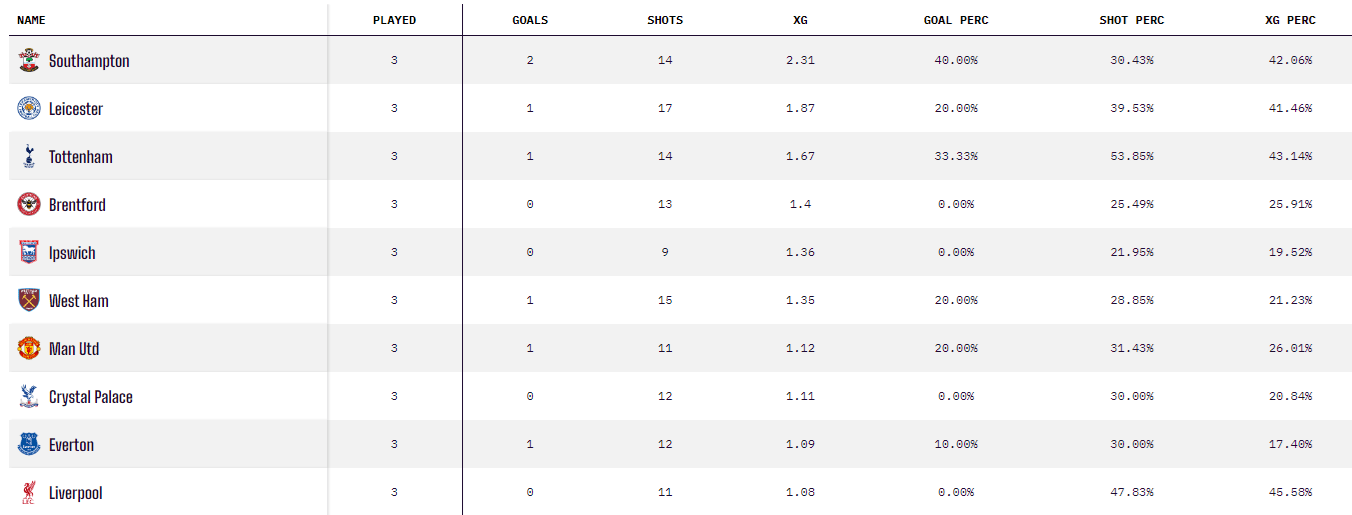Viewport: 1352px width, 515px height.
Task: Open the Liverpool team name link
Action: (76, 493)
